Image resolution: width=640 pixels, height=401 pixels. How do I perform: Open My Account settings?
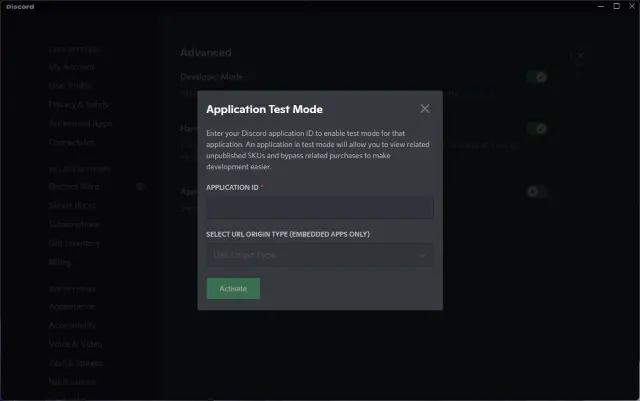pos(71,67)
